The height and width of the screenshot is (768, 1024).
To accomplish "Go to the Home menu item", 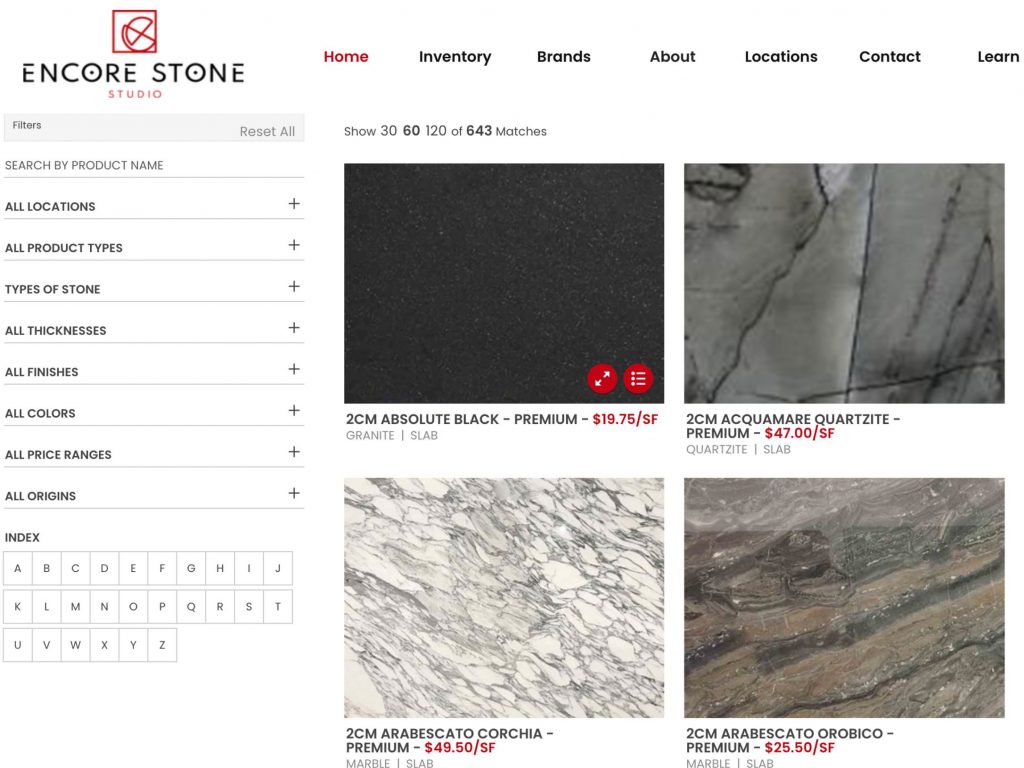I will click(346, 57).
